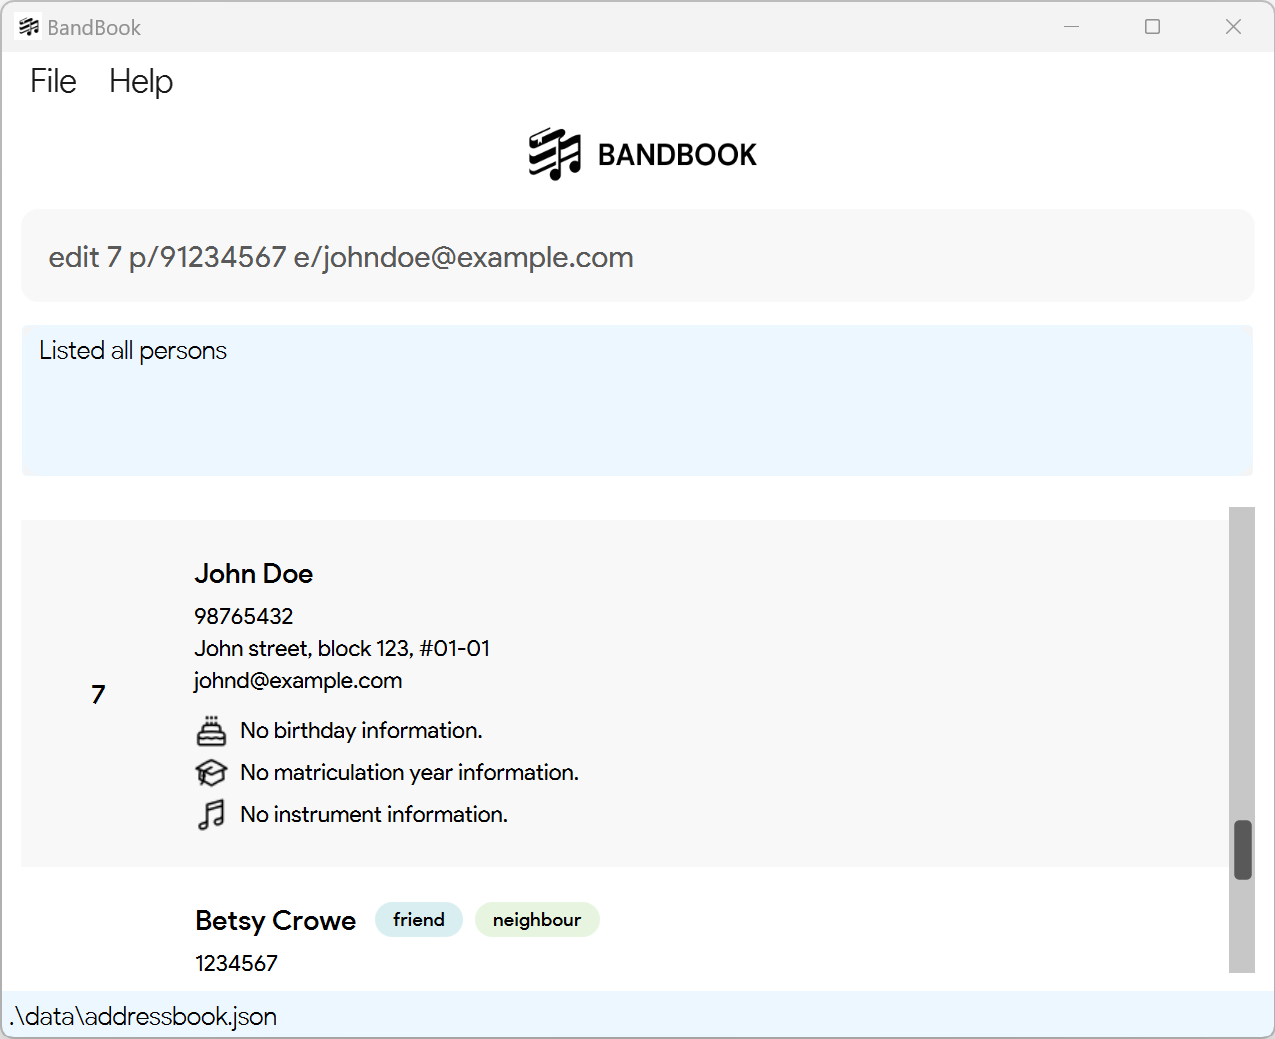Viewport: 1275px width, 1039px height.
Task: Click inside the edit command input box
Action: (x=638, y=256)
